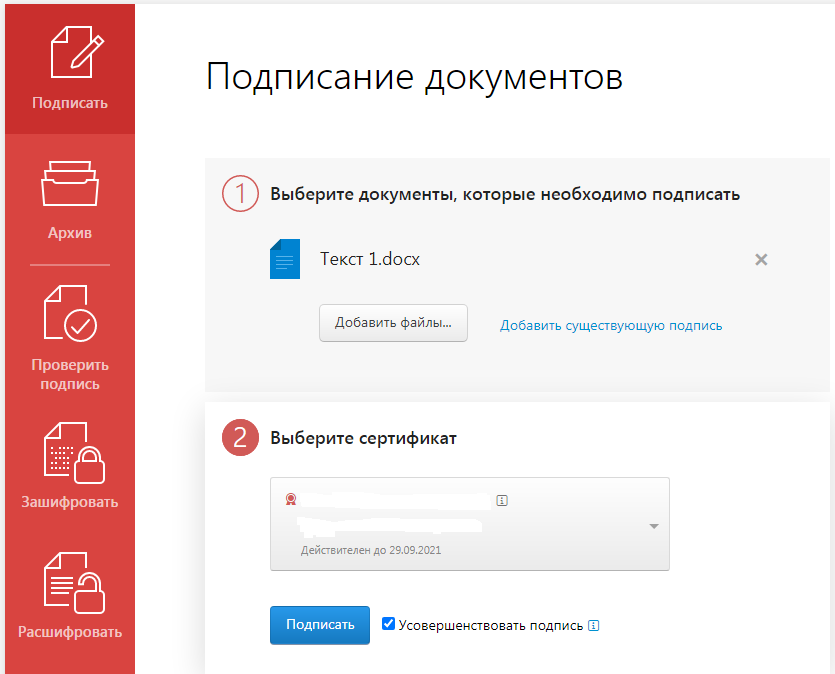Show info about Усовершенствовать подпись
835x674 pixels.
point(593,626)
